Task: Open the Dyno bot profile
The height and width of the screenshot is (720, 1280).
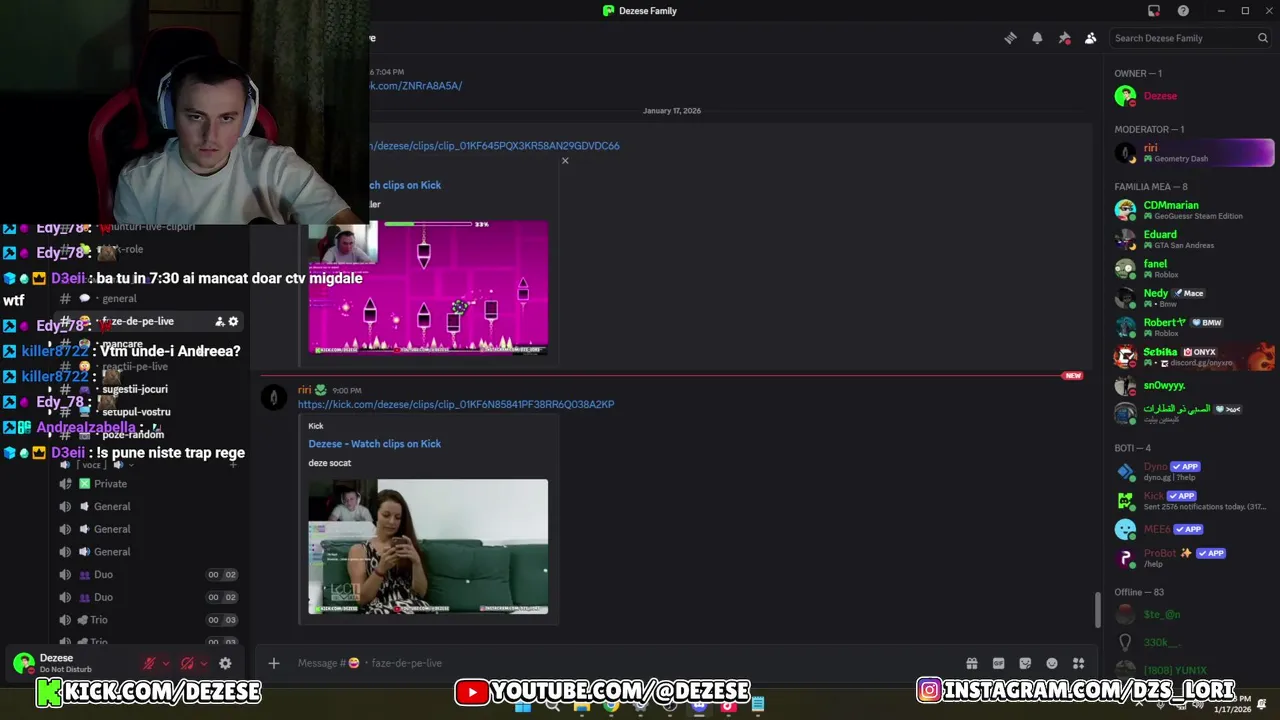Action: pyautogui.click(x=1192, y=471)
